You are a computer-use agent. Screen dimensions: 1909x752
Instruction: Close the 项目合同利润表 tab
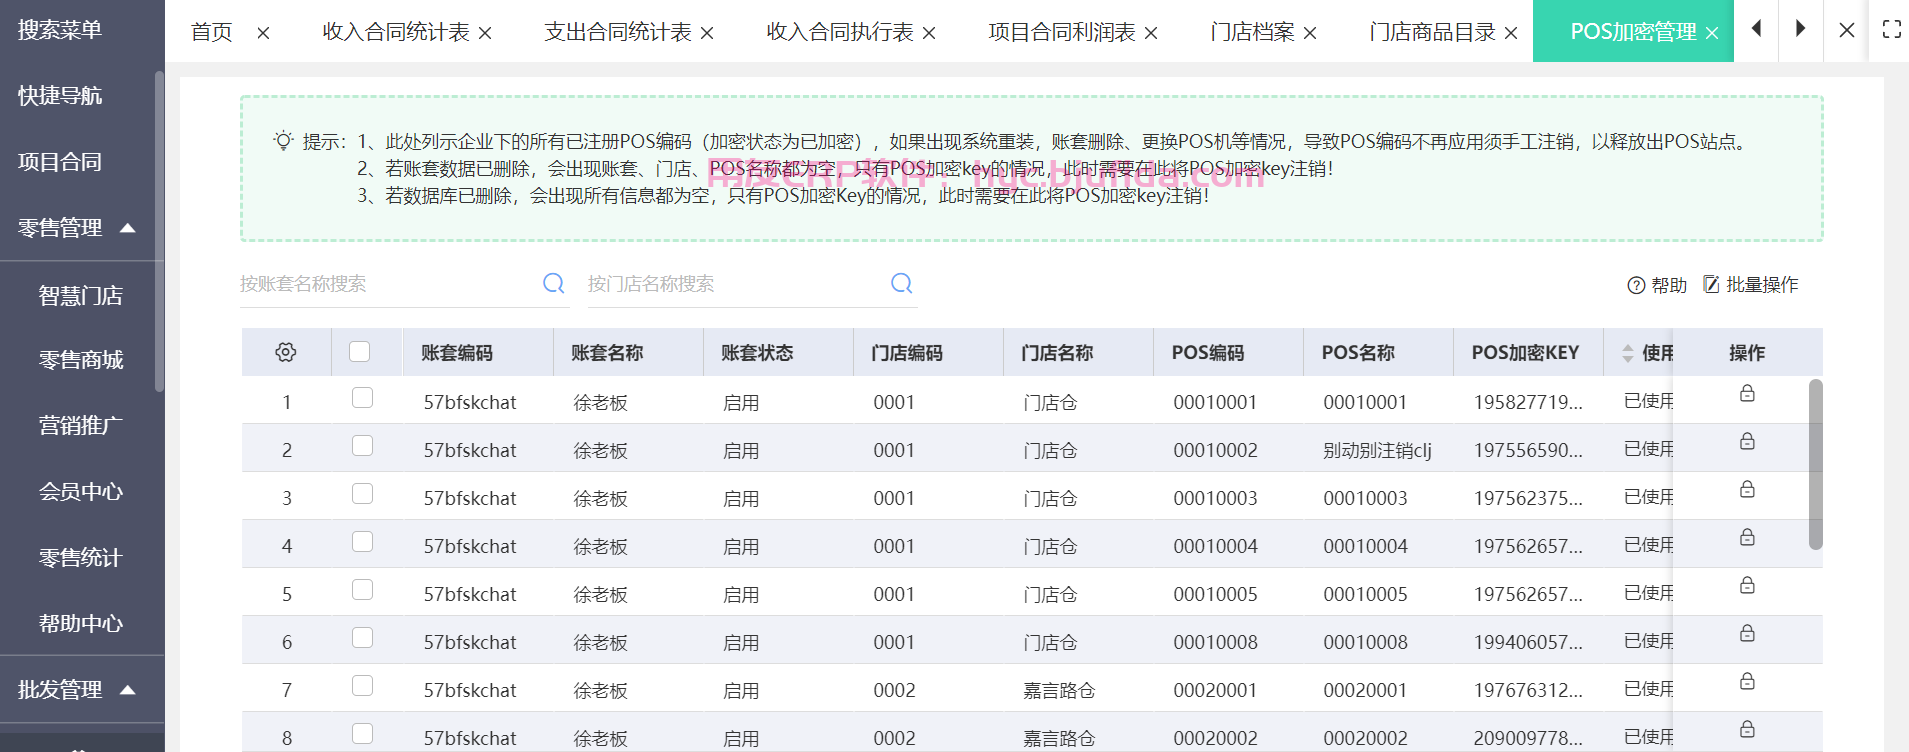1151,33
